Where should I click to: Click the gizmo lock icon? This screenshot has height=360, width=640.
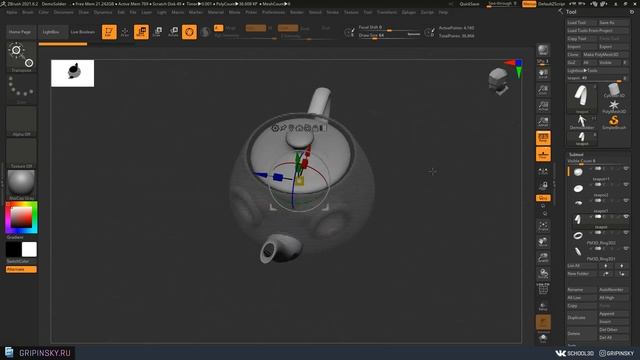315,128
